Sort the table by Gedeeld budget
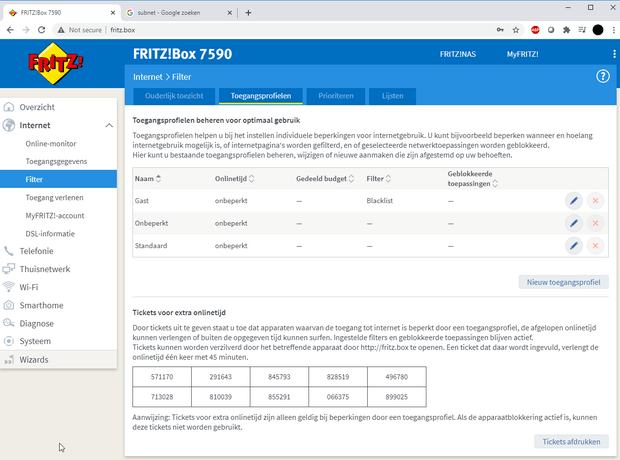 click(x=325, y=179)
